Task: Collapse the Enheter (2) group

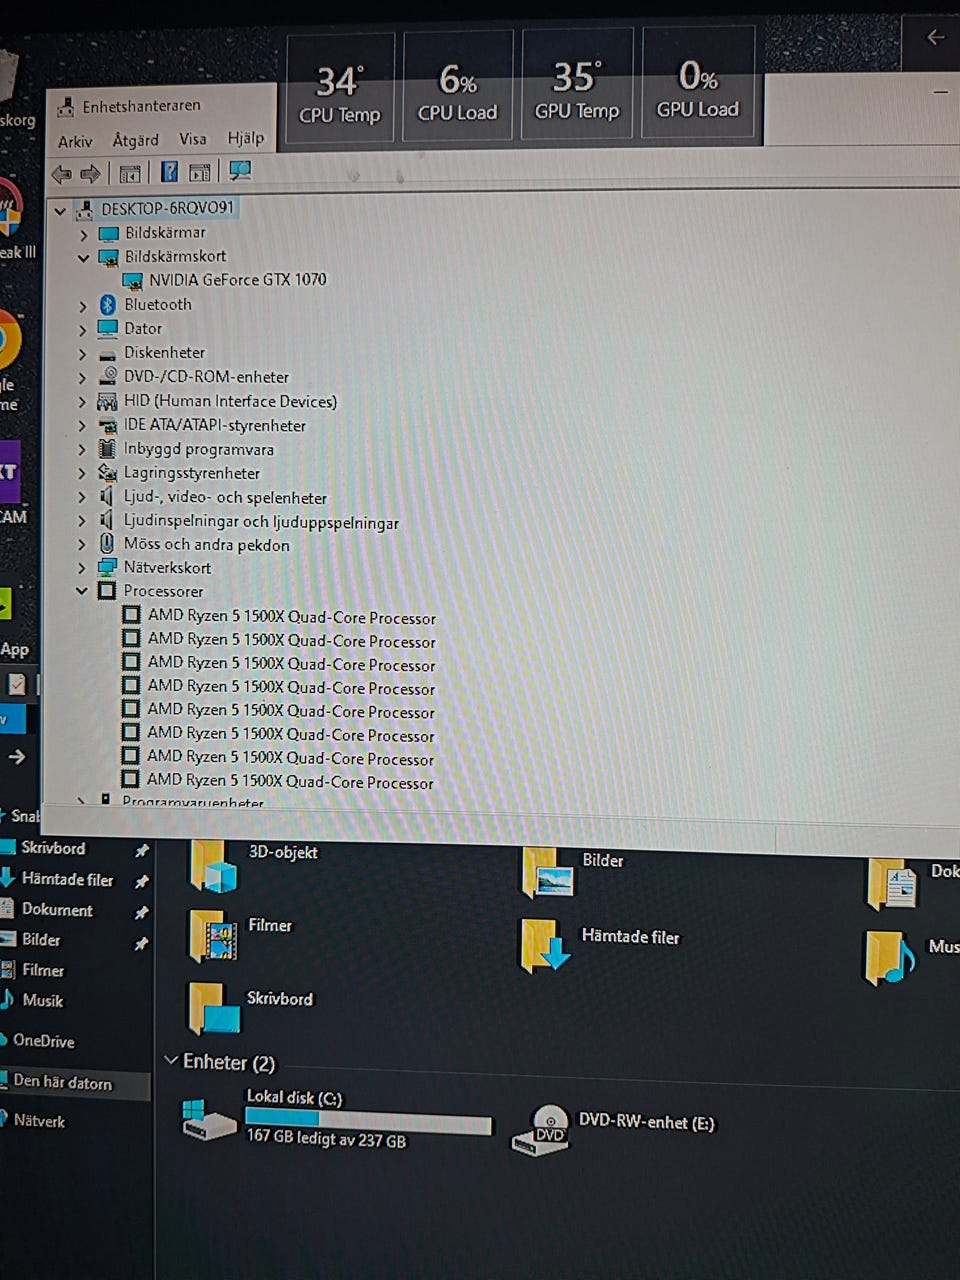Action: tap(171, 1060)
